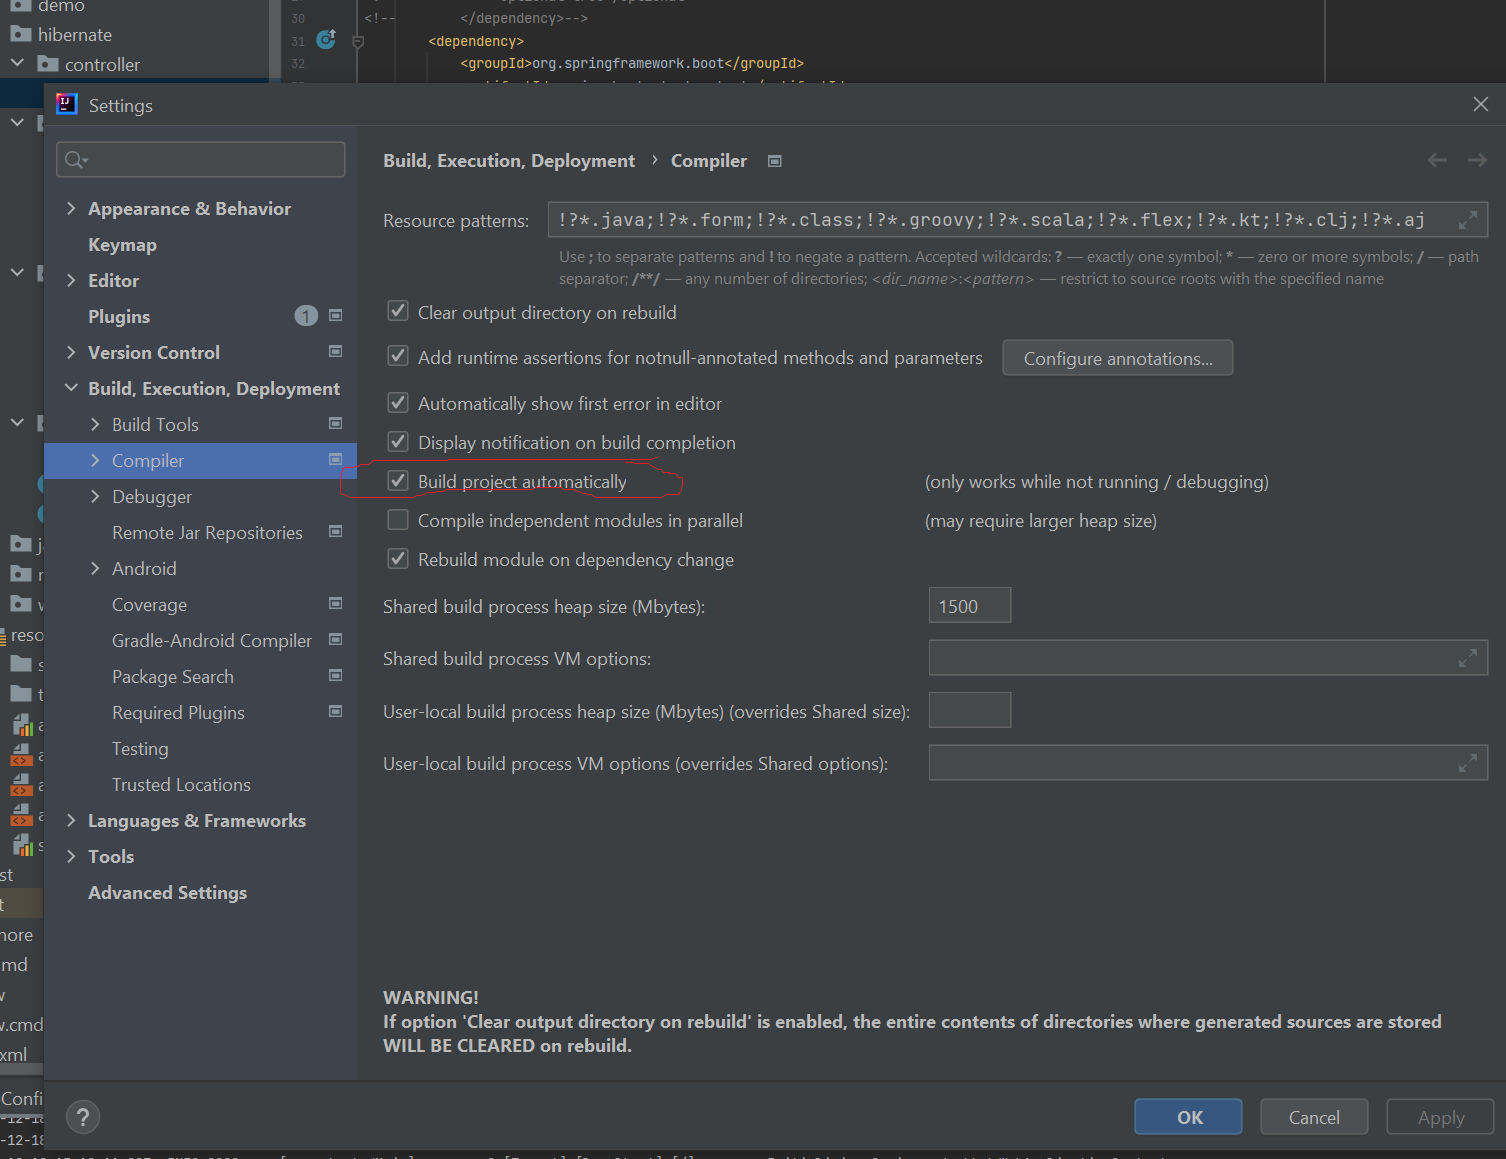Collapse the controller folder in the project tree
This screenshot has width=1506, height=1159.
point(17,63)
